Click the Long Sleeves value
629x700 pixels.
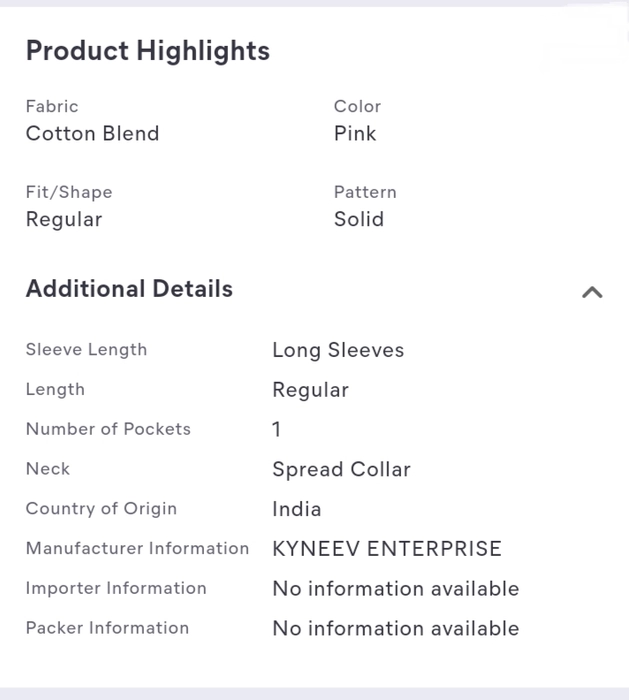point(338,350)
